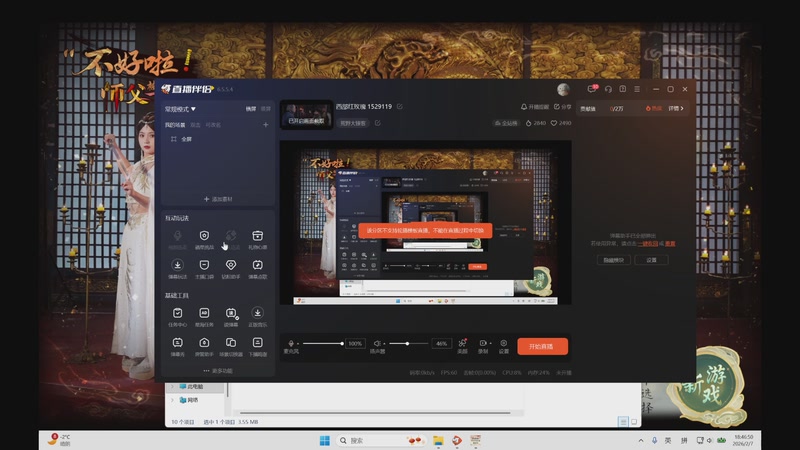Image resolution: width=800 pixels, height=450 pixels.
Task: Click 设置 button in danmaku panel
Action: (652, 260)
